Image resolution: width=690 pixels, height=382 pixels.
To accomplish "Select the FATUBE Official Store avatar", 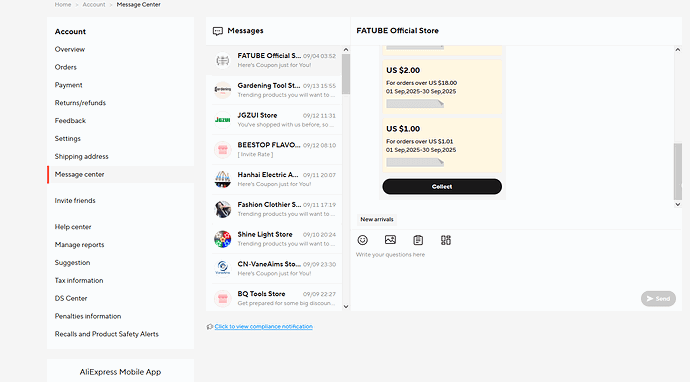I will 223,60.
